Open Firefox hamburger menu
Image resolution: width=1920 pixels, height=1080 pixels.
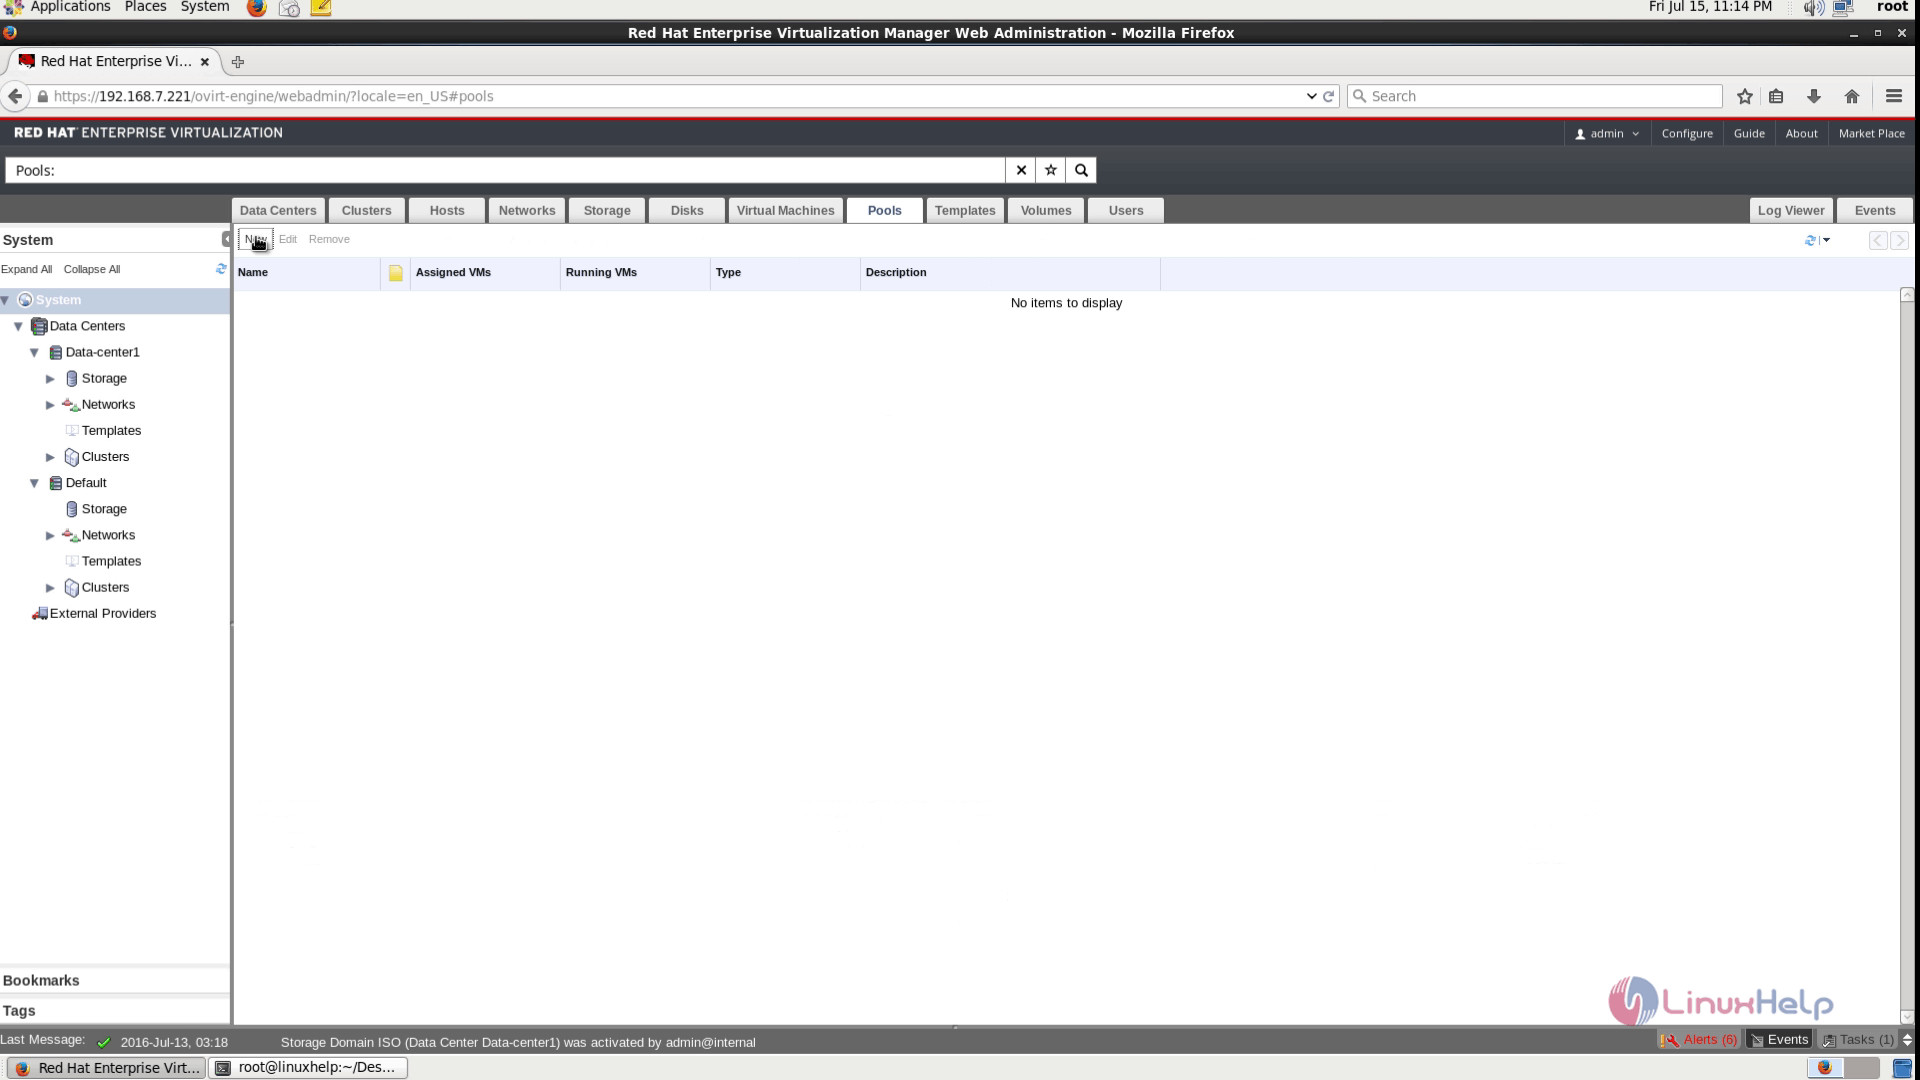pyautogui.click(x=1893, y=96)
